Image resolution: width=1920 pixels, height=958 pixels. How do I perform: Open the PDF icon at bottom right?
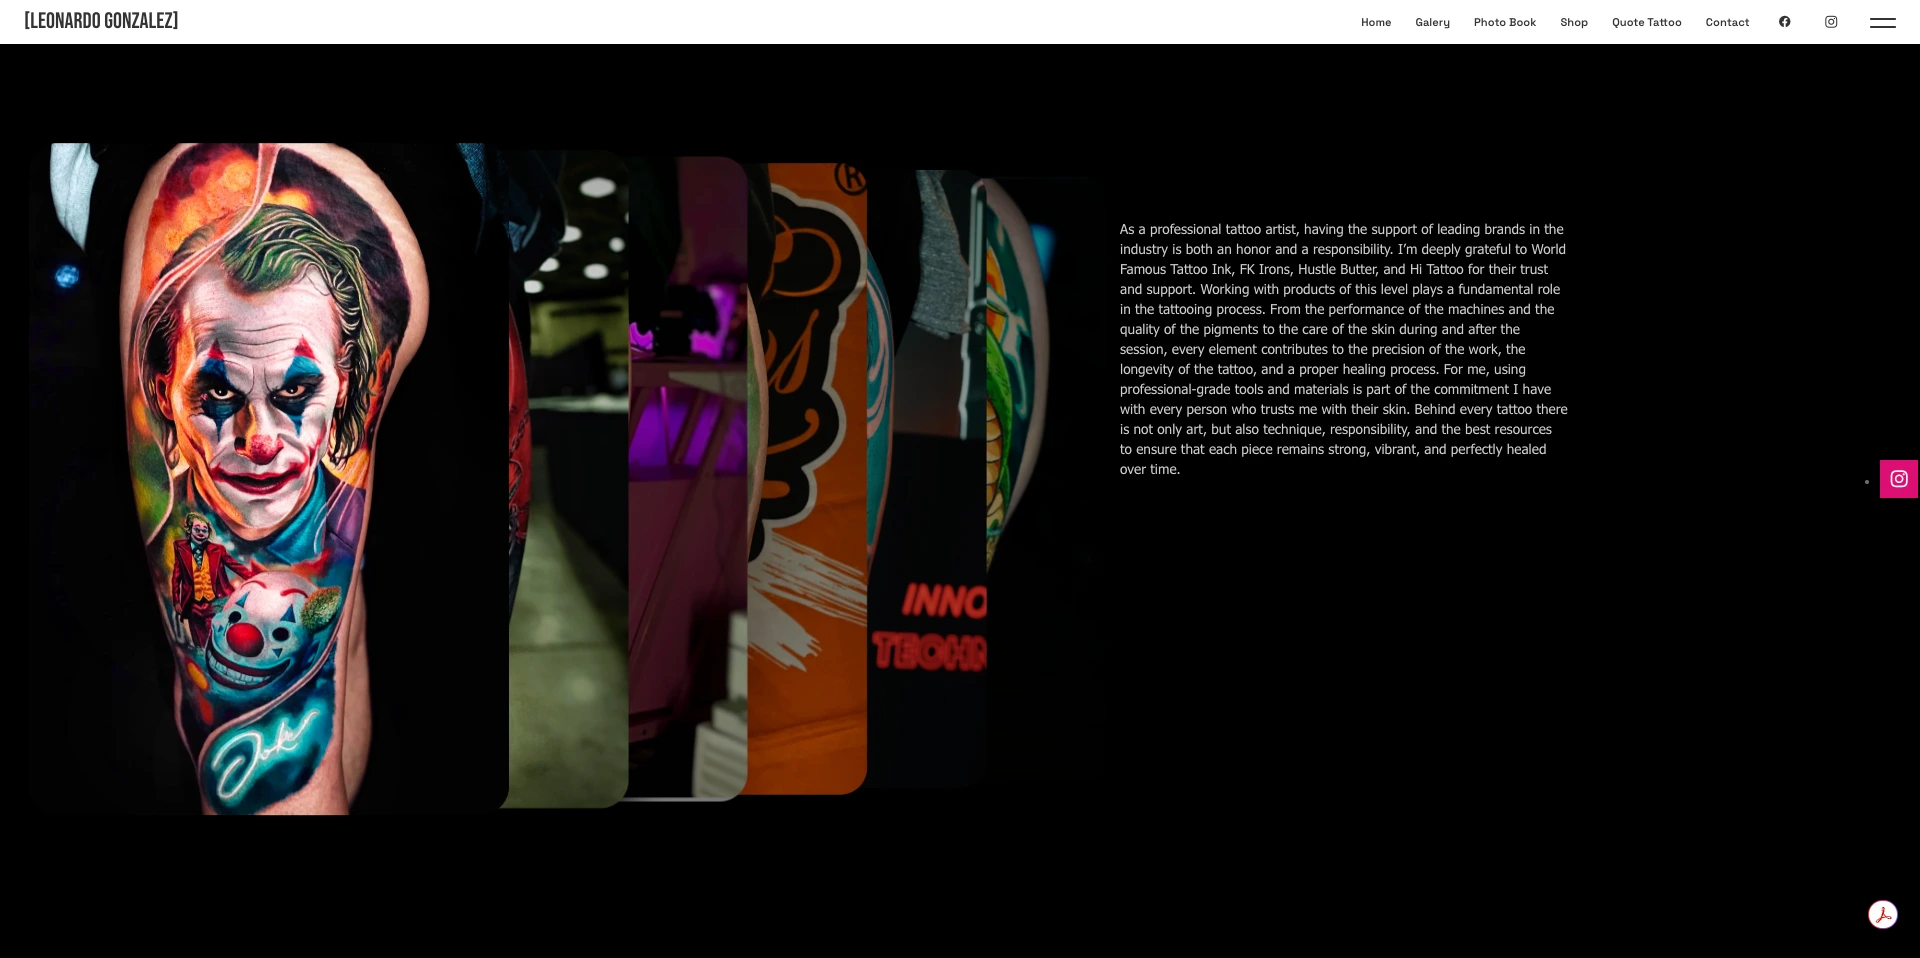tap(1883, 915)
